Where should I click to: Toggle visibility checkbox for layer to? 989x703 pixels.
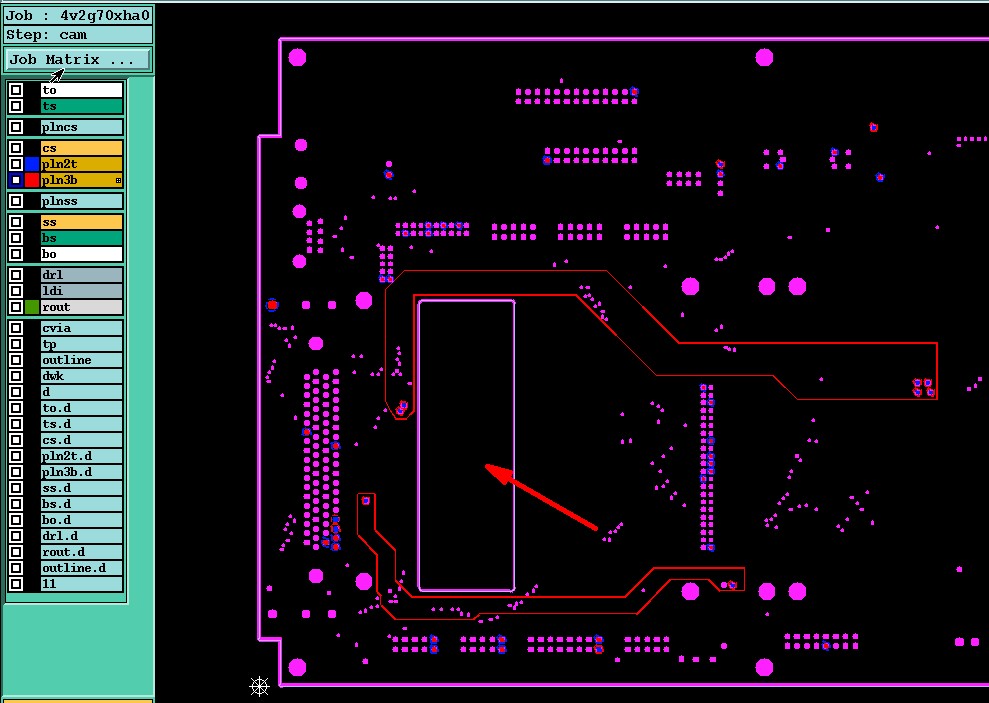point(16,90)
